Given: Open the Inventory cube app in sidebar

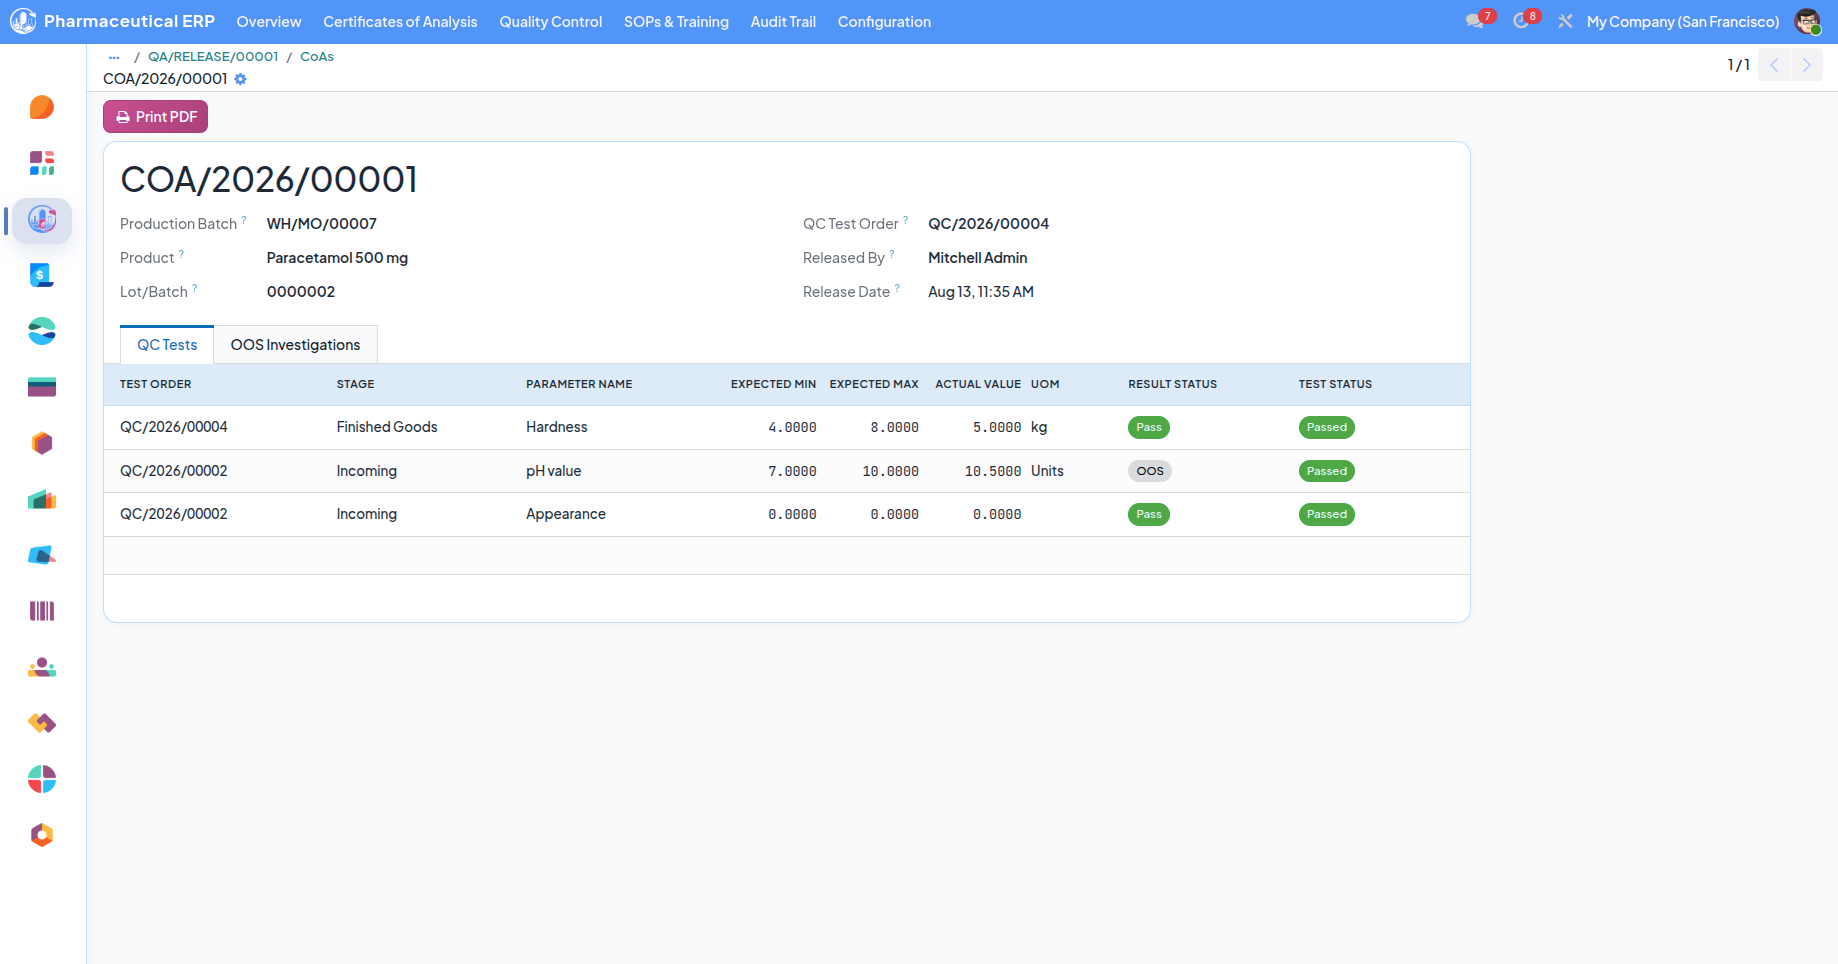Looking at the screenshot, I should [42, 443].
